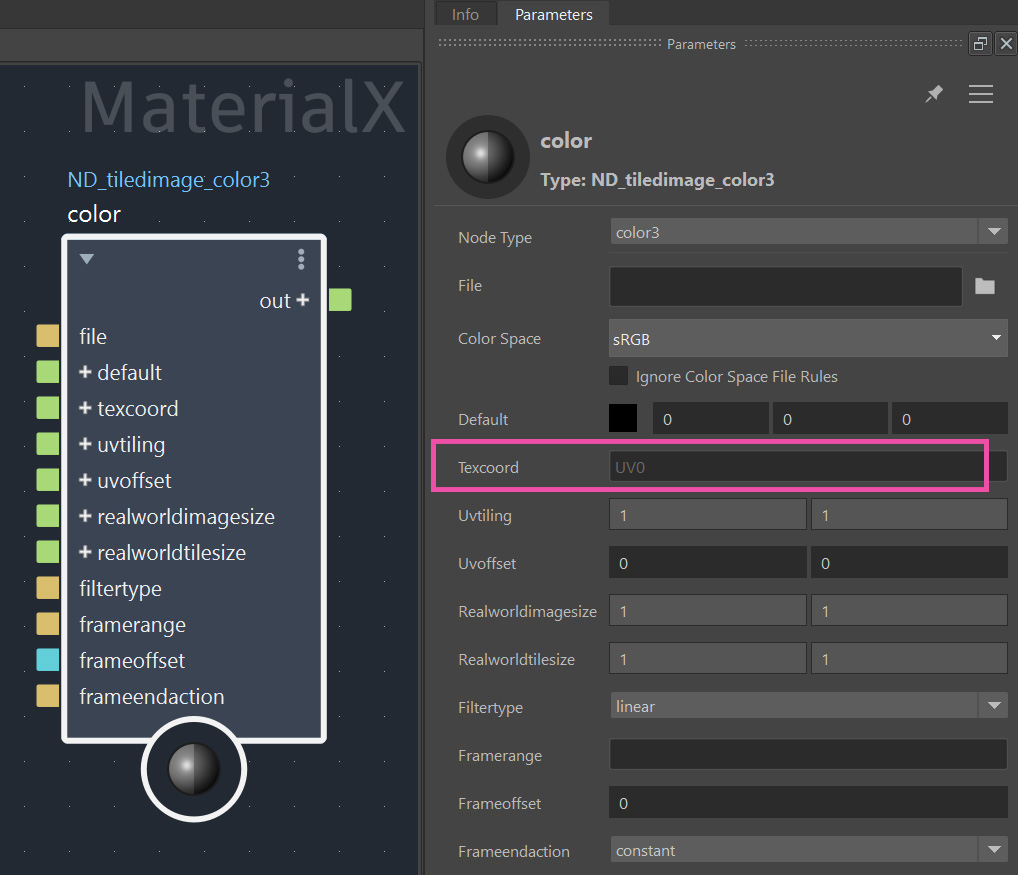Click the first Default value field

pyautogui.click(x=710, y=419)
